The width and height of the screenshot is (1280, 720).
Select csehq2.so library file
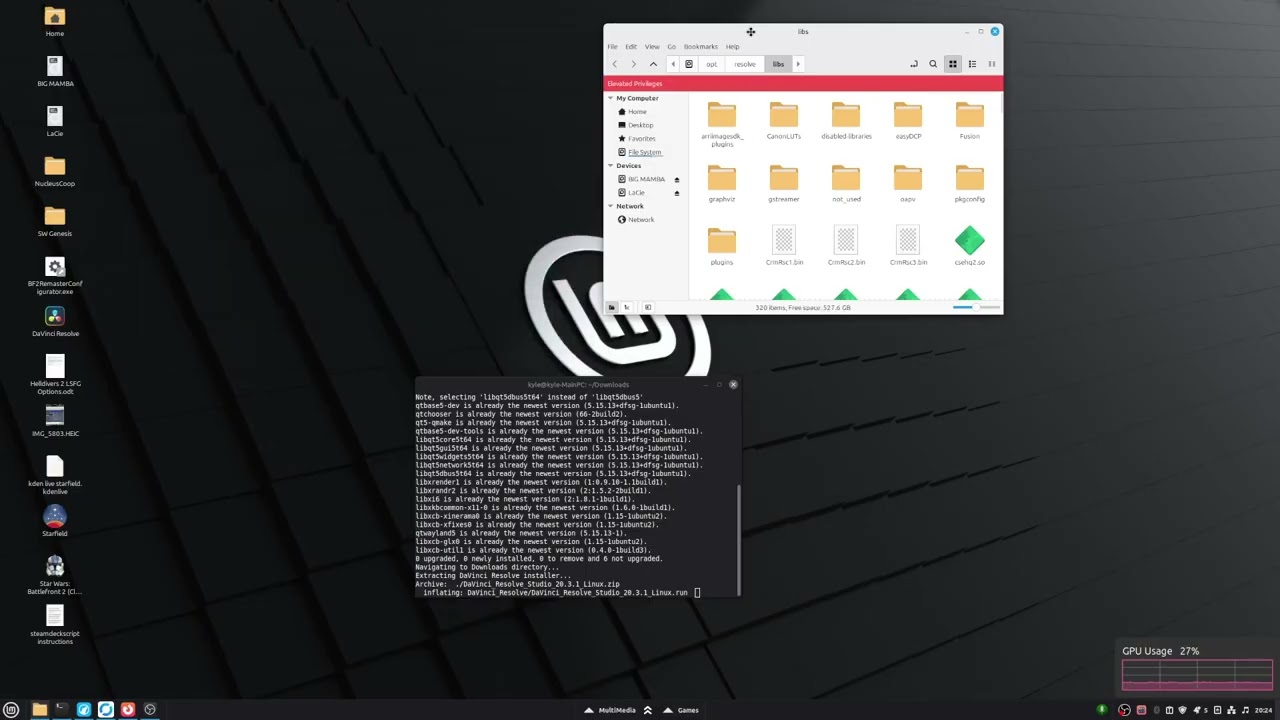tap(970, 247)
